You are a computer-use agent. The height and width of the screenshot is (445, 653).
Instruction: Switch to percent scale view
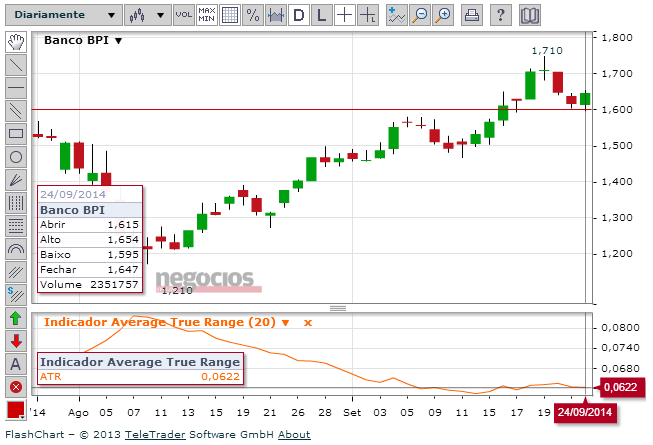(x=253, y=15)
